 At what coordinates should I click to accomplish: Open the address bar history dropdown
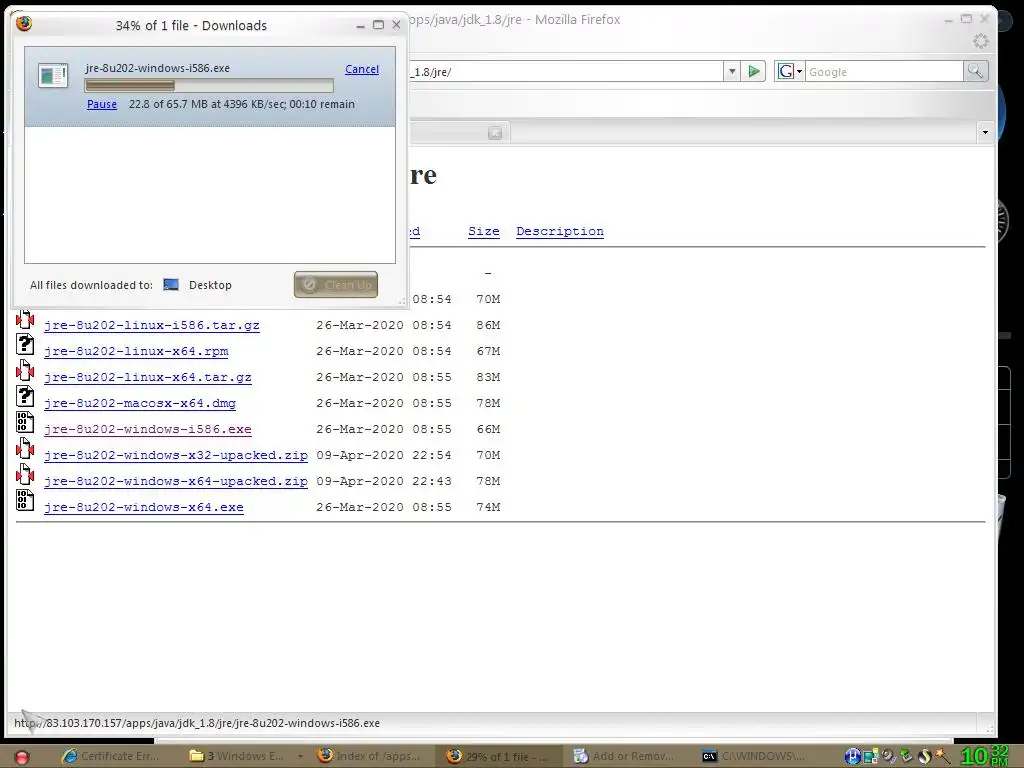point(732,71)
